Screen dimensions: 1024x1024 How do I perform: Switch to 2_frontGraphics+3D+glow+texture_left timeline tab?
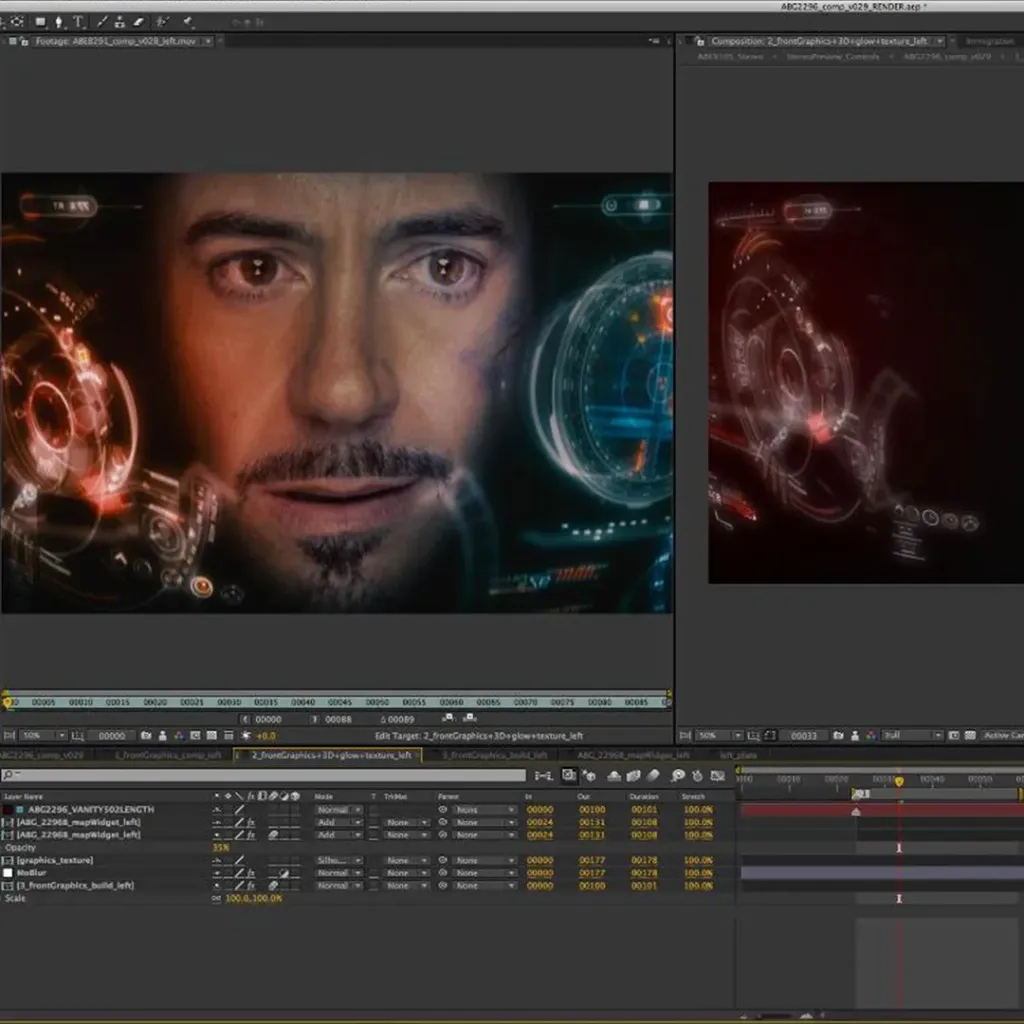pos(328,755)
